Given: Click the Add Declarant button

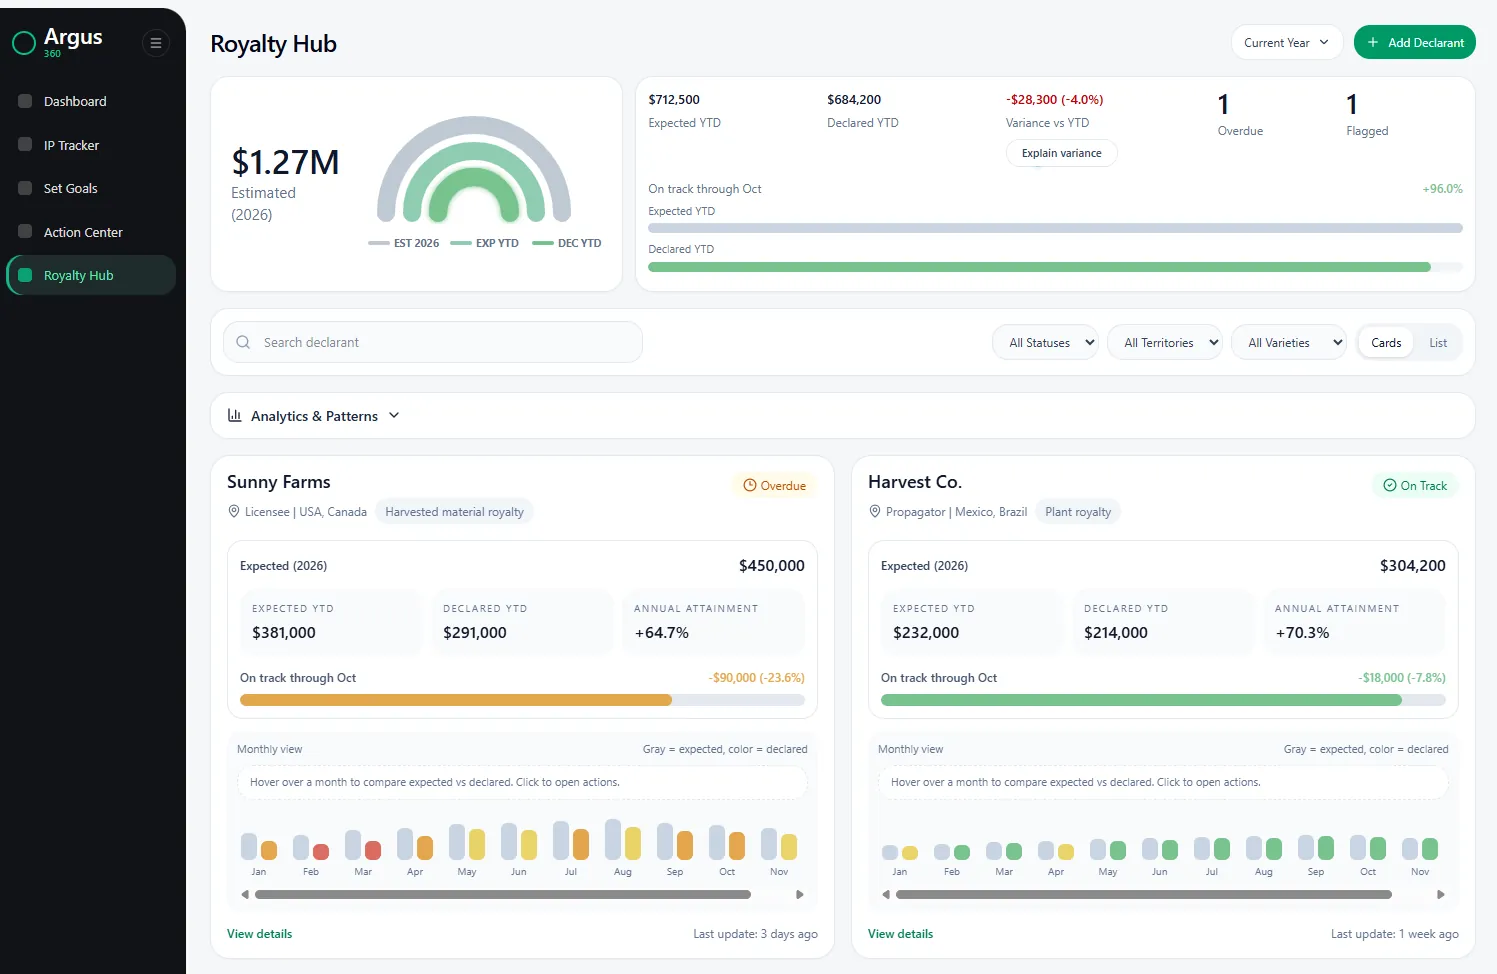Looking at the screenshot, I should (x=1414, y=43).
